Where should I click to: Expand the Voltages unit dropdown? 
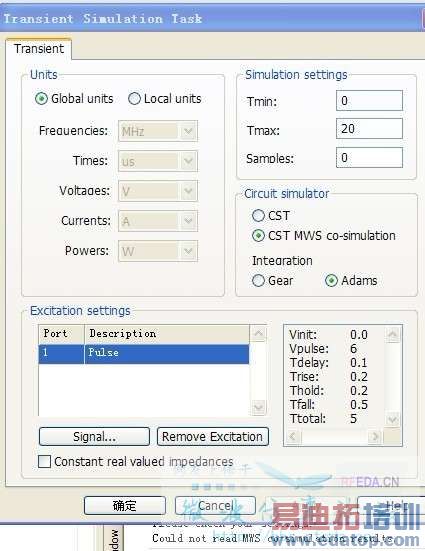click(158, 191)
